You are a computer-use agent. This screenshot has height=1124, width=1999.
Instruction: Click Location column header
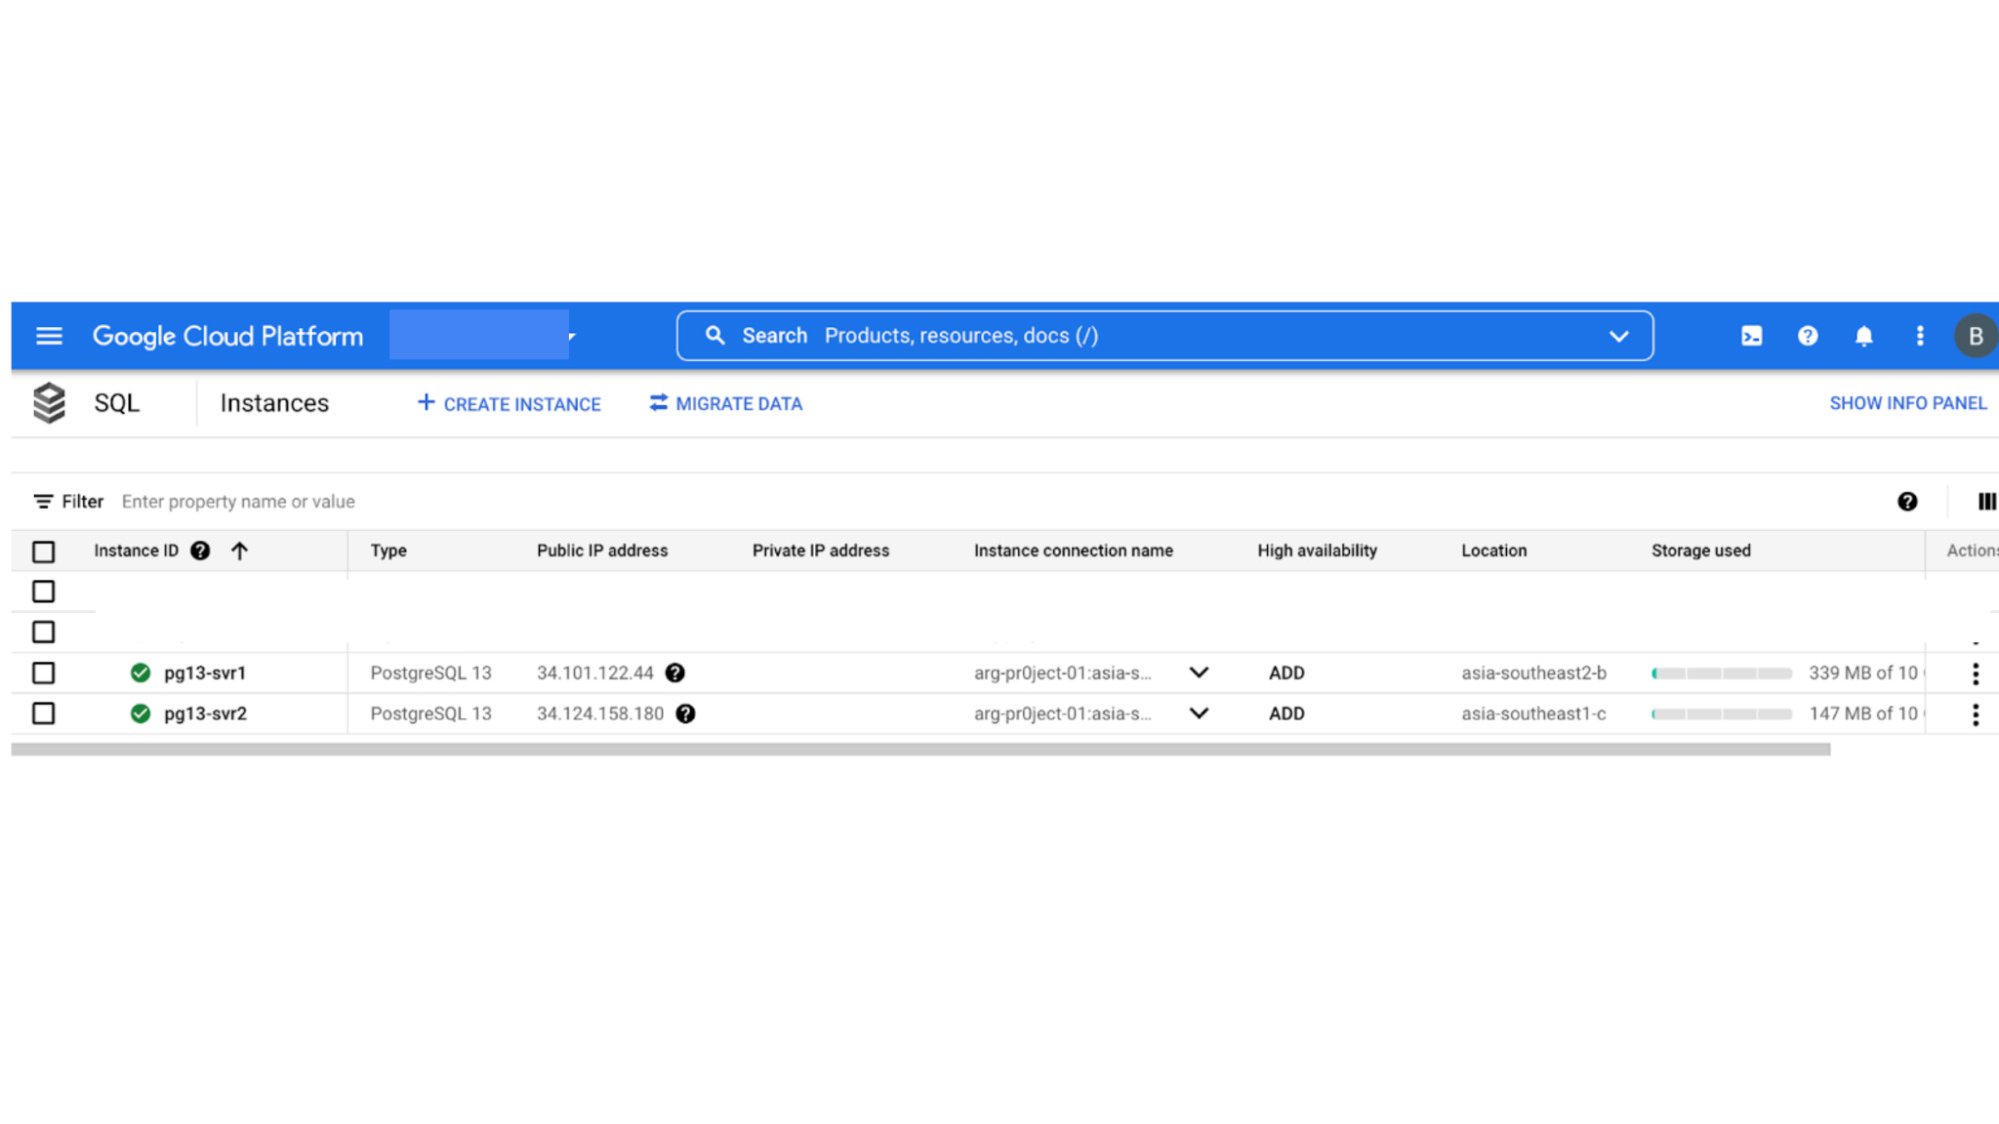coord(1494,550)
